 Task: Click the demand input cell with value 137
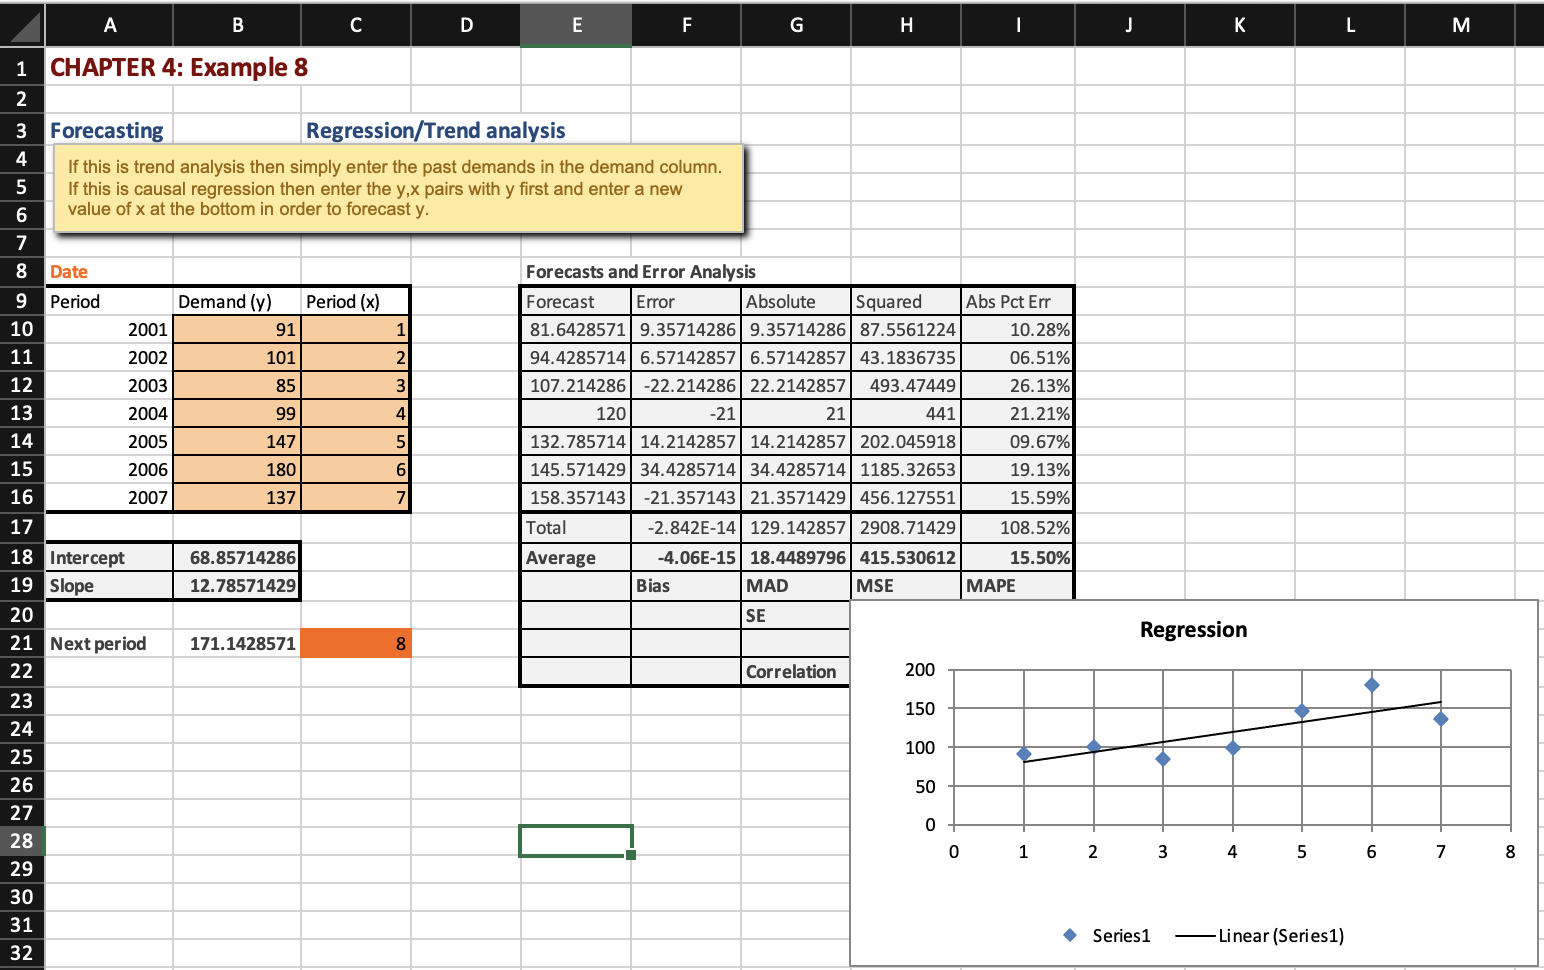(237, 497)
